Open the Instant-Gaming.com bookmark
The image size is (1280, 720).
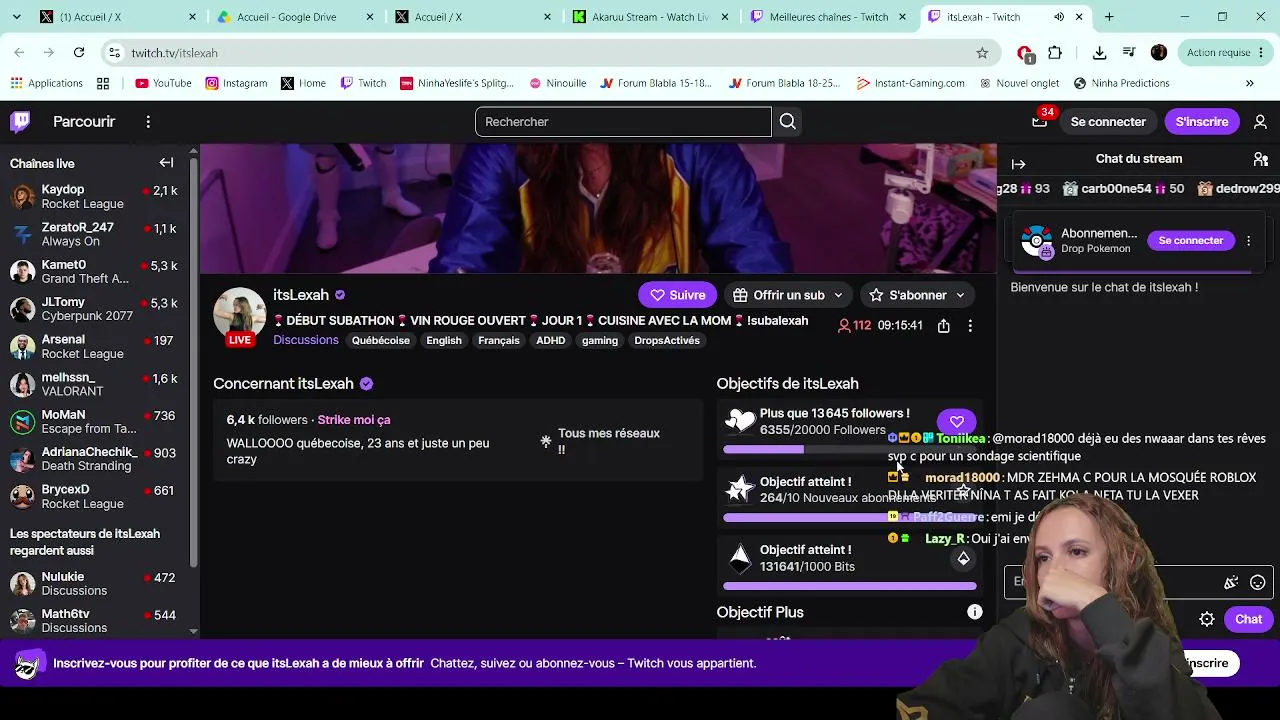point(910,84)
